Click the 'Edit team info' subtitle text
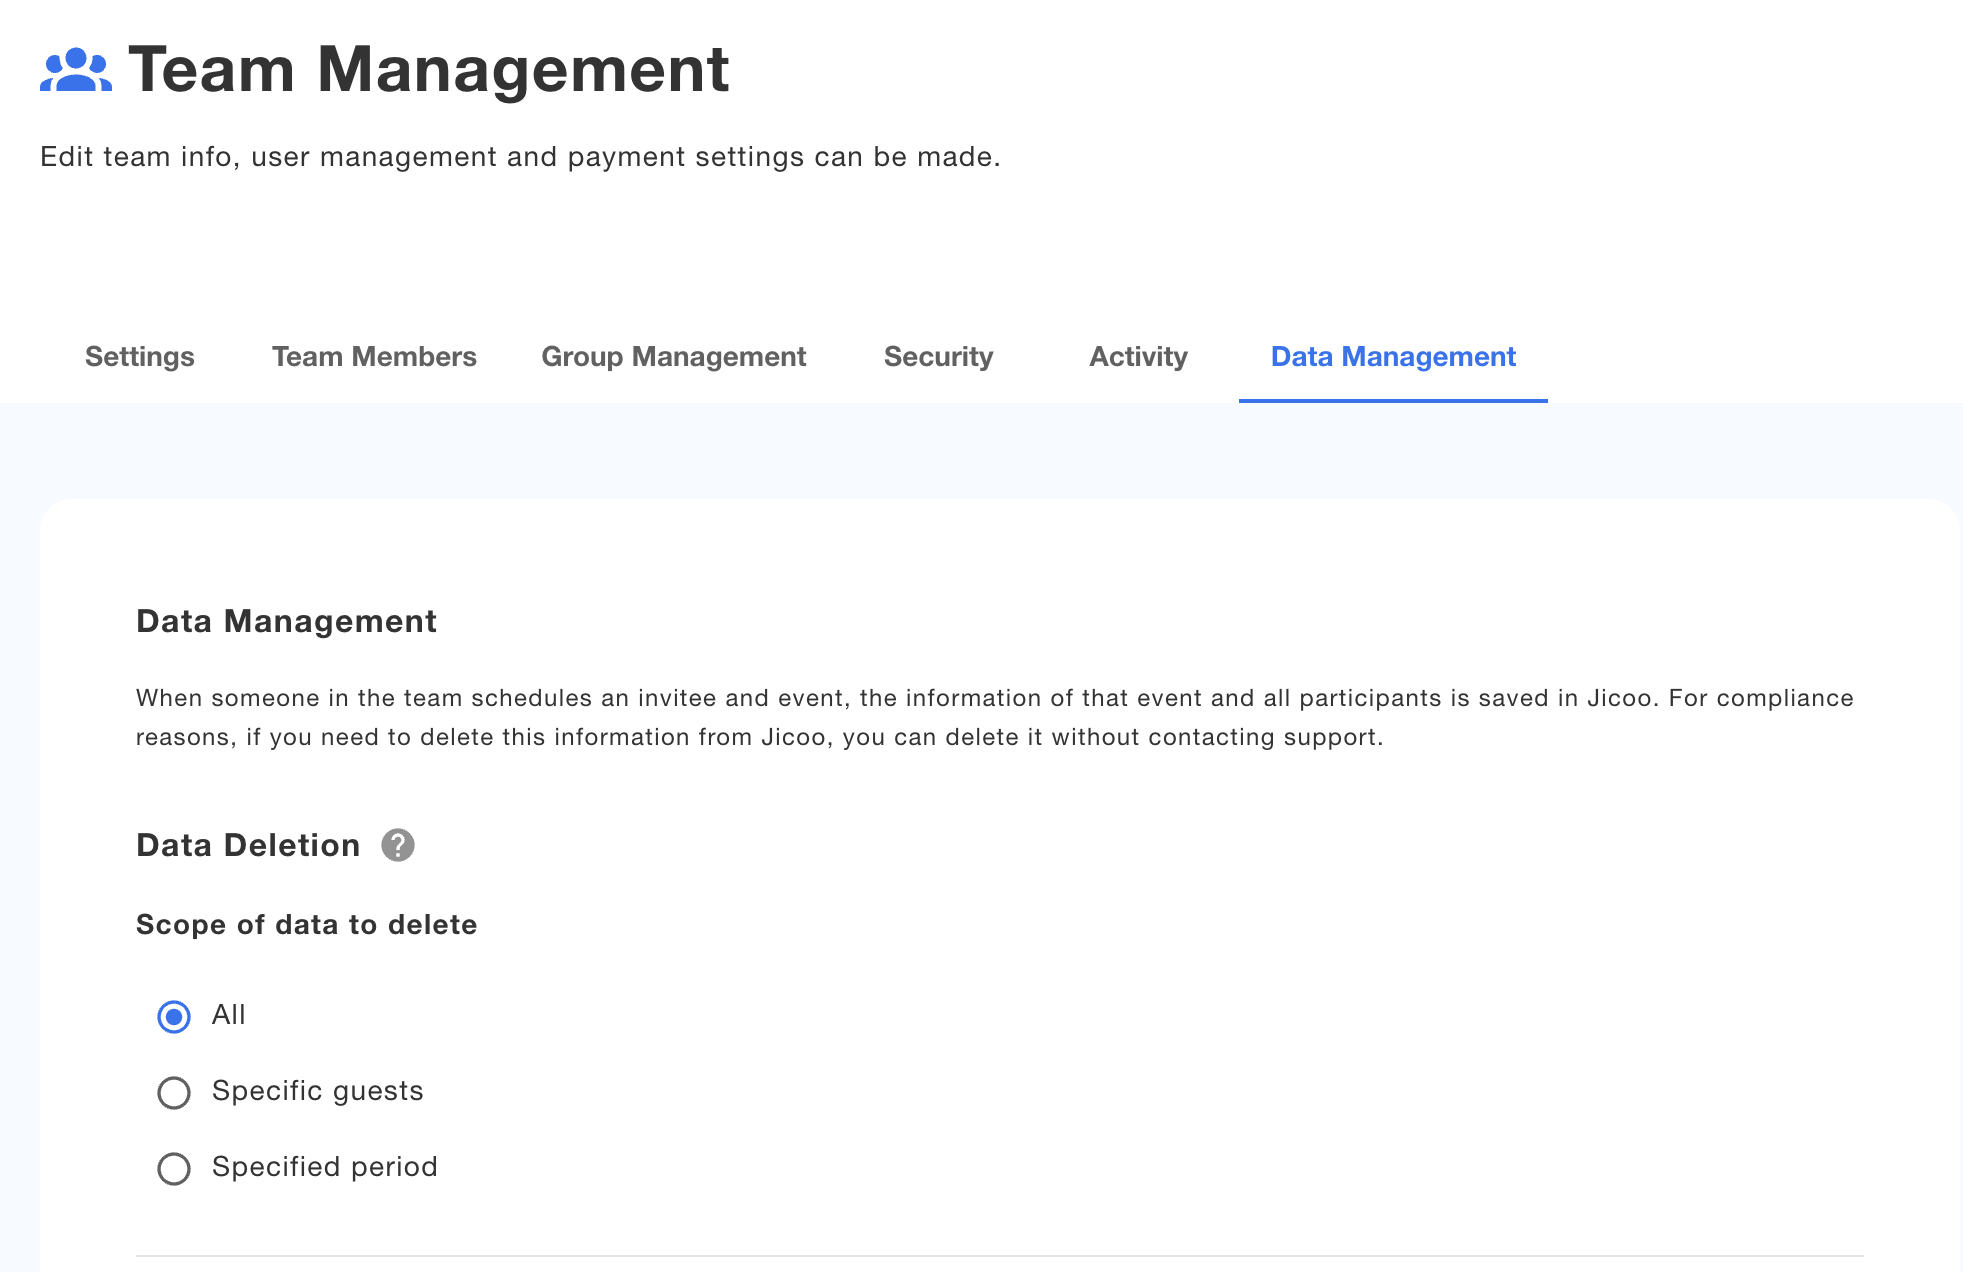 520,157
